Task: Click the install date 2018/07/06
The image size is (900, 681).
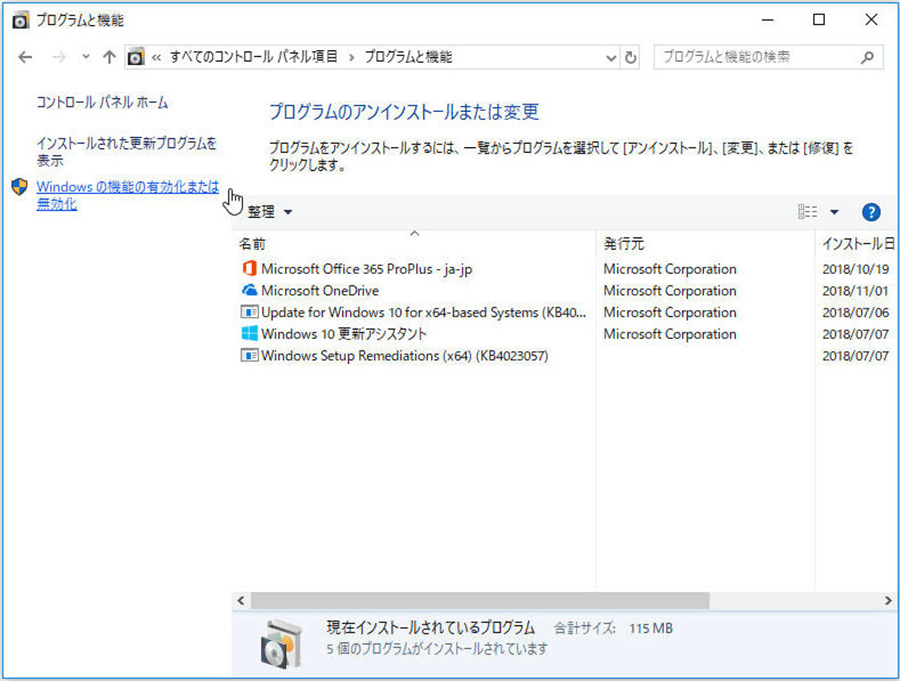Action: (x=855, y=312)
